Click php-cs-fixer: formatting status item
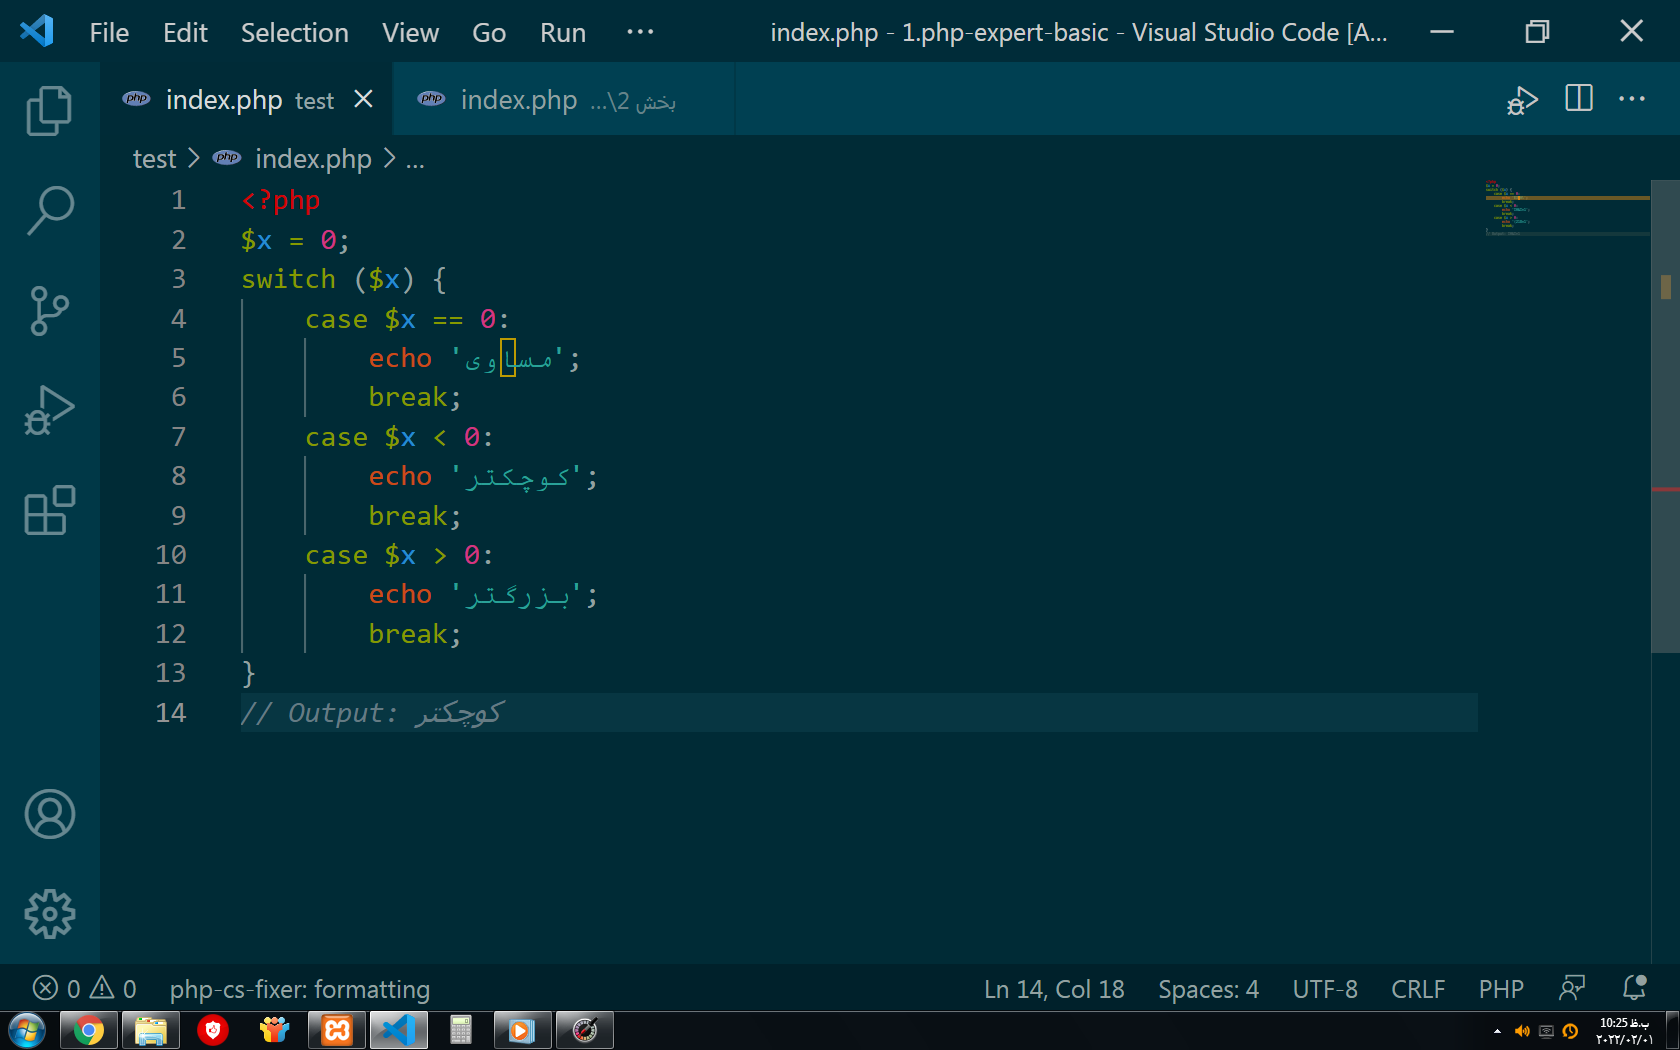This screenshot has height=1050, width=1680. [x=300, y=989]
